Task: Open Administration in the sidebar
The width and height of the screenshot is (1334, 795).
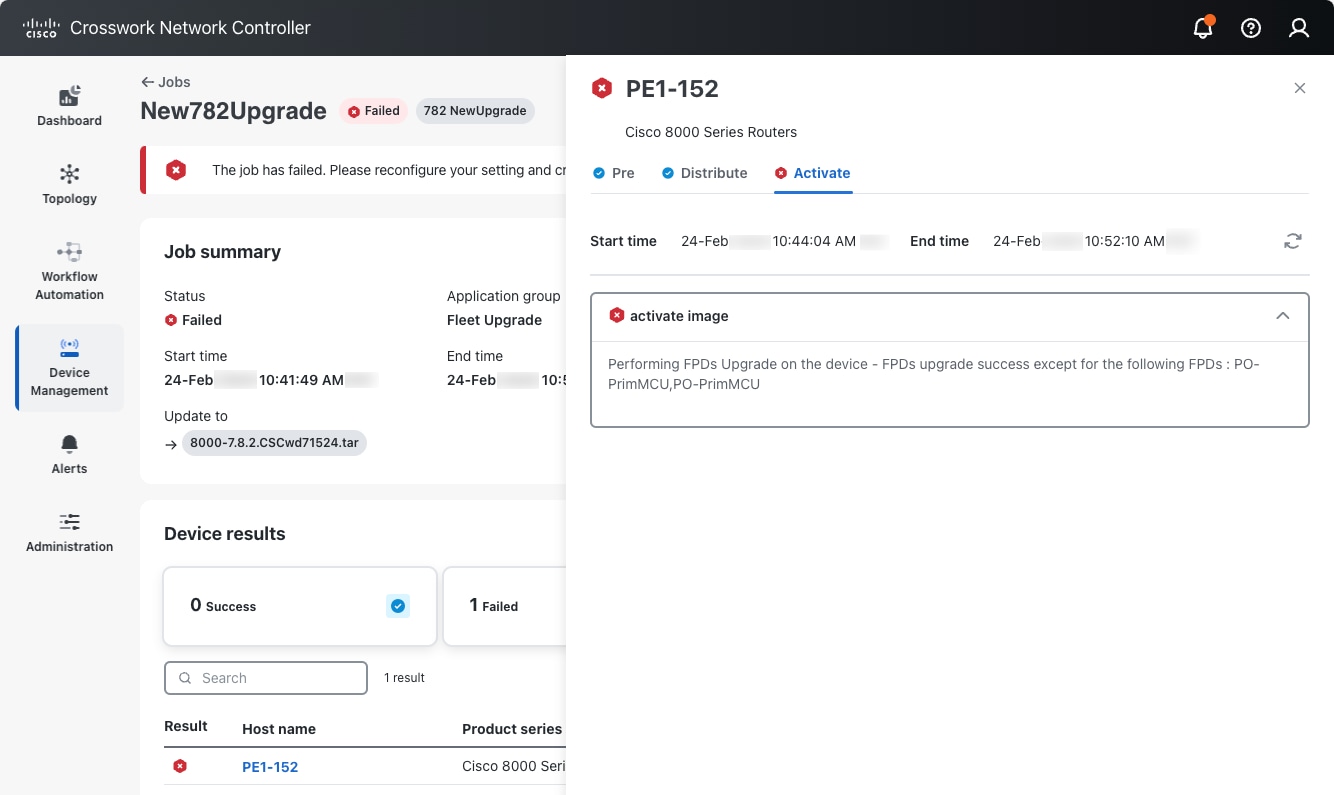Action: [69, 534]
